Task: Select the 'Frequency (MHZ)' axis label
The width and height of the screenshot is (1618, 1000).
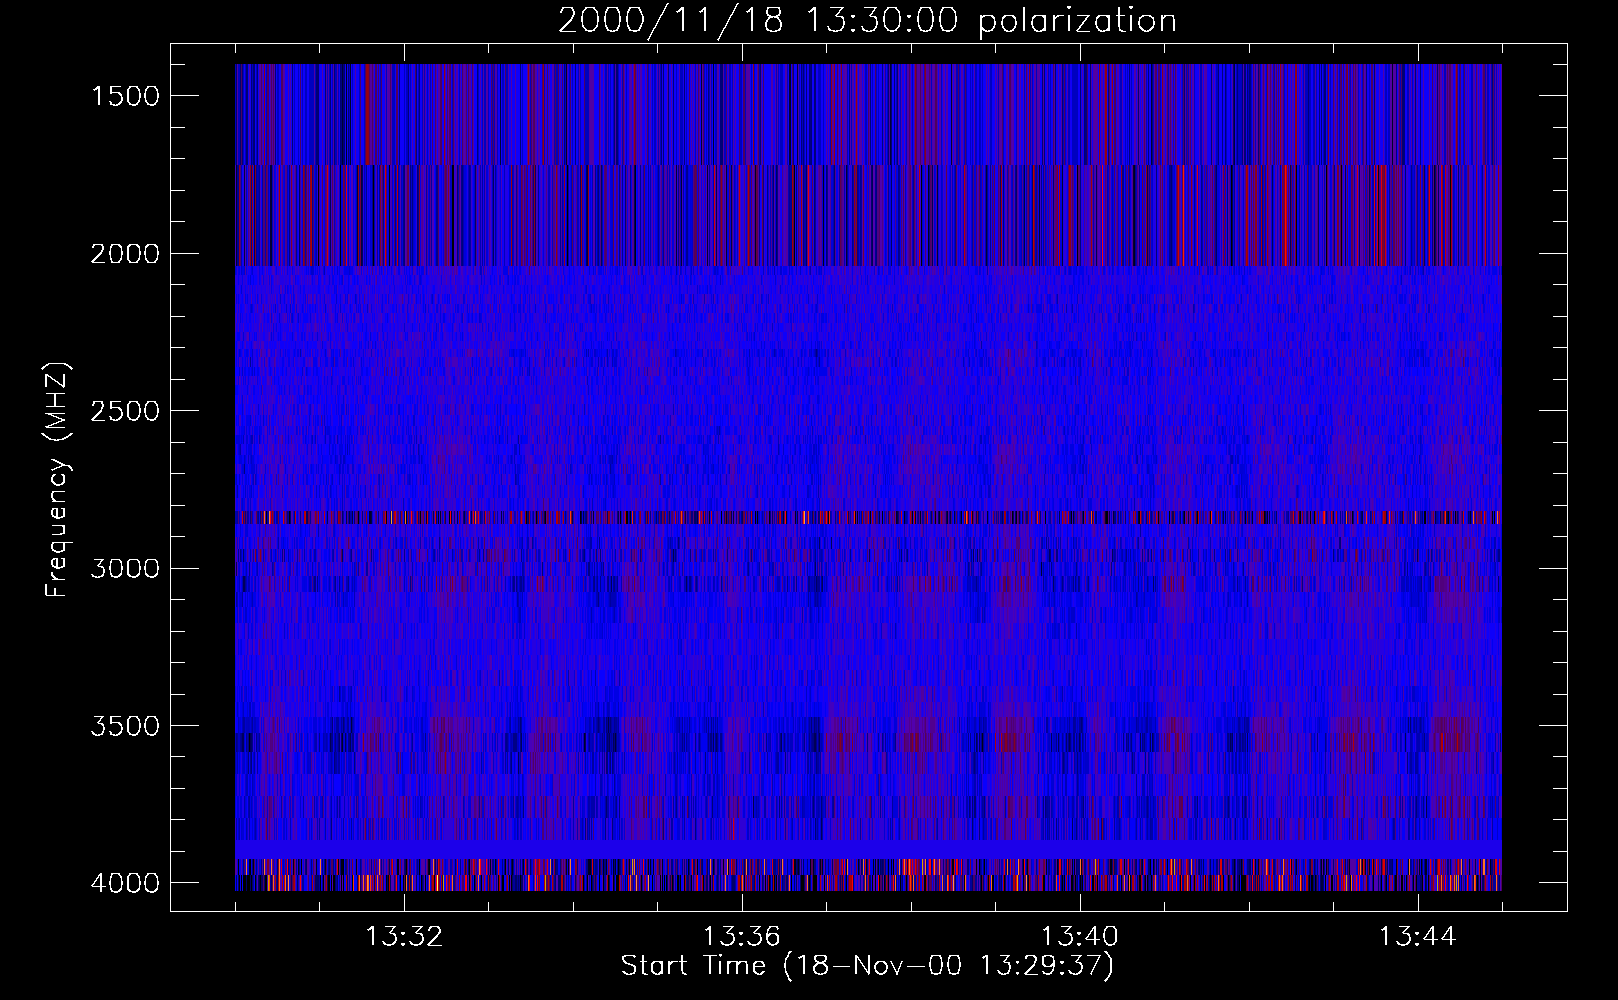Action: pos(57,480)
